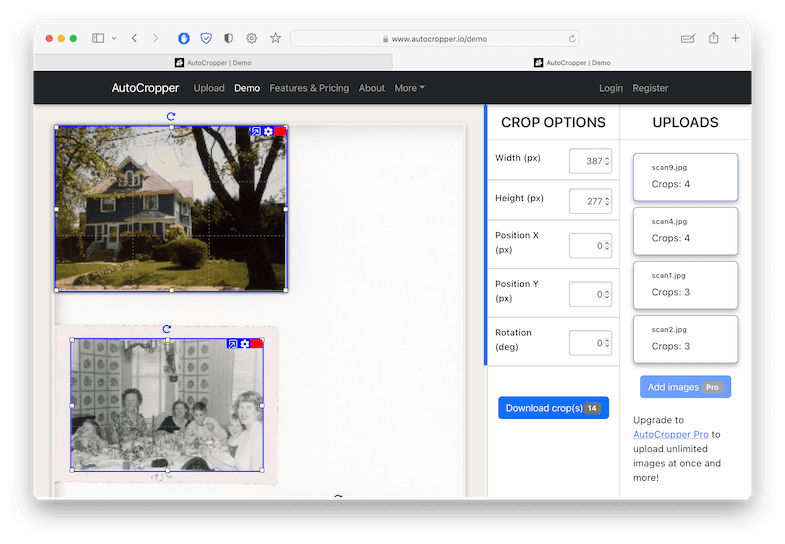The height and width of the screenshot is (544, 785).
Task: Click the Register link
Action: 650,88
